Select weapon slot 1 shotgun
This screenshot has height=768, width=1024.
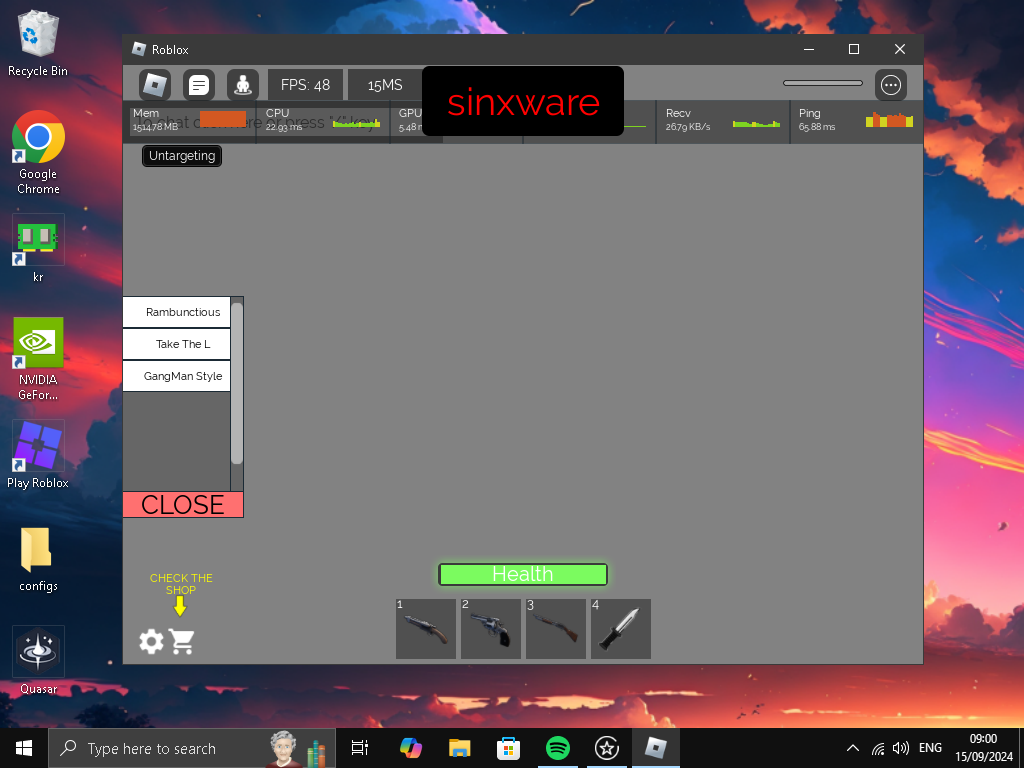[x=426, y=629]
